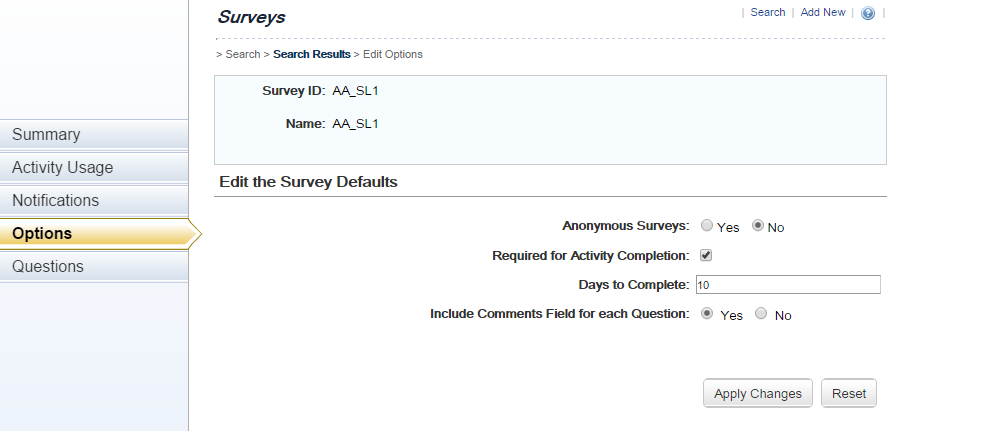Open the help question mark icon
The image size is (992, 431).
click(868, 13)
